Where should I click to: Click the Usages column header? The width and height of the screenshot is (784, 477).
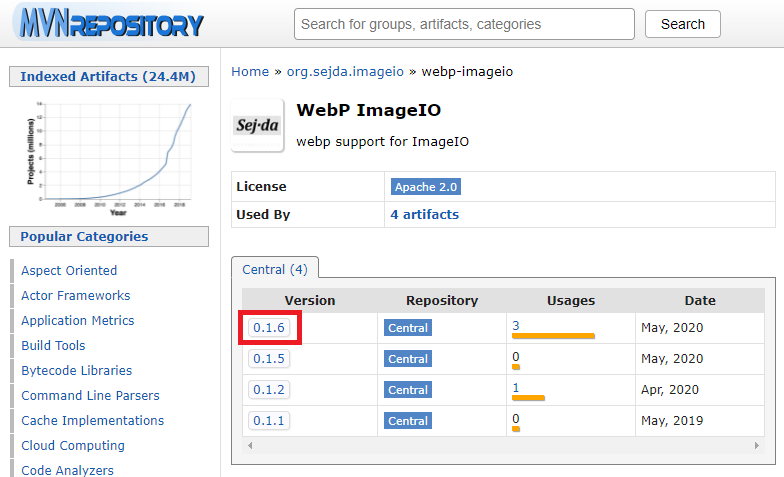coord(571,300)
